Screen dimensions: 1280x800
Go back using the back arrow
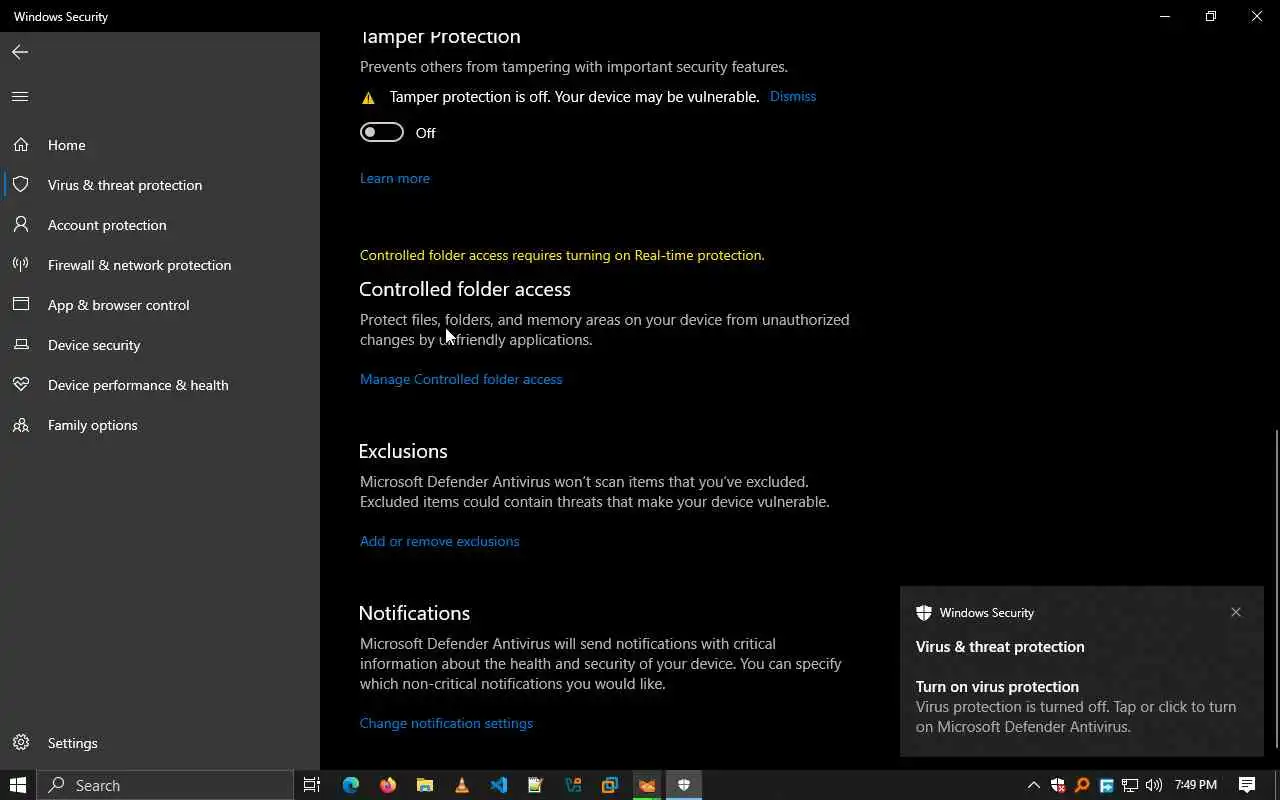(20, 52)
